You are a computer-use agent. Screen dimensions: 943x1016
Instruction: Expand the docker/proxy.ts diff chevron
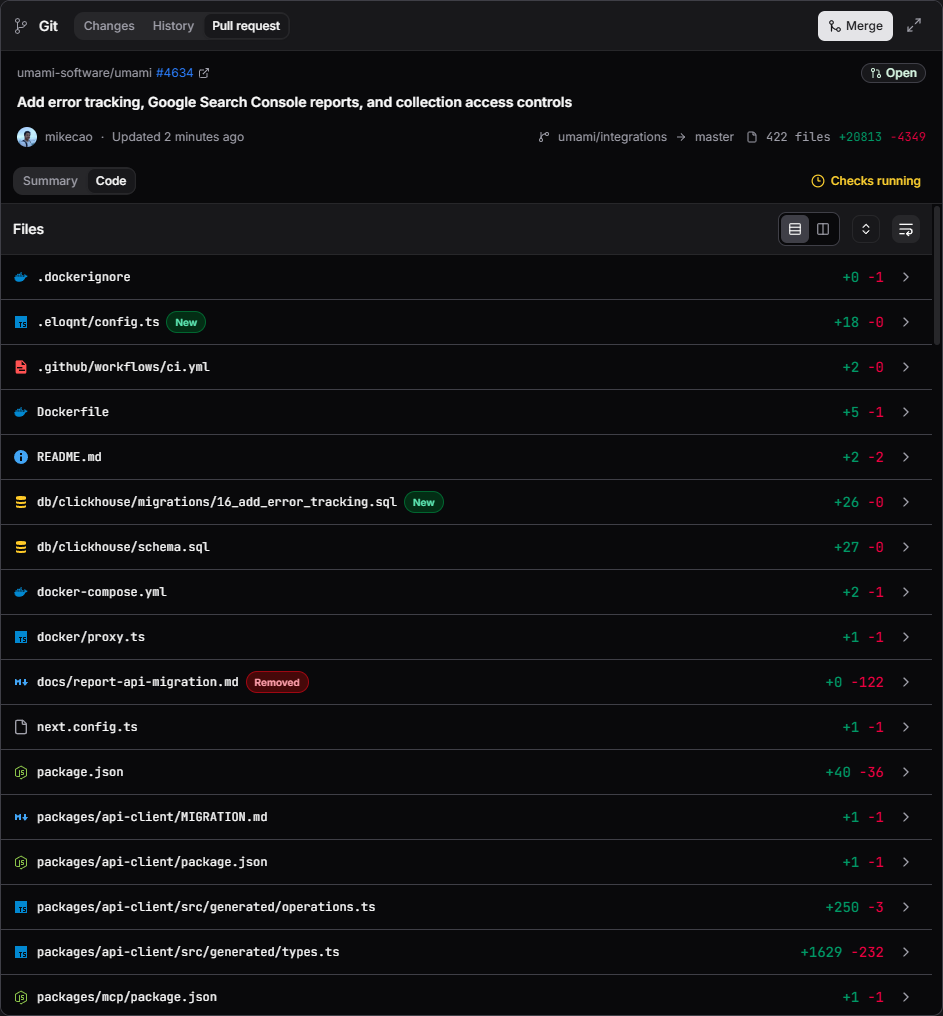click(906, 638)
